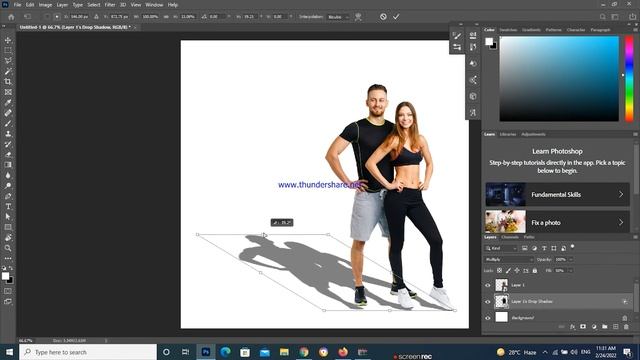Select the History Brush tool

coord(8,144)
